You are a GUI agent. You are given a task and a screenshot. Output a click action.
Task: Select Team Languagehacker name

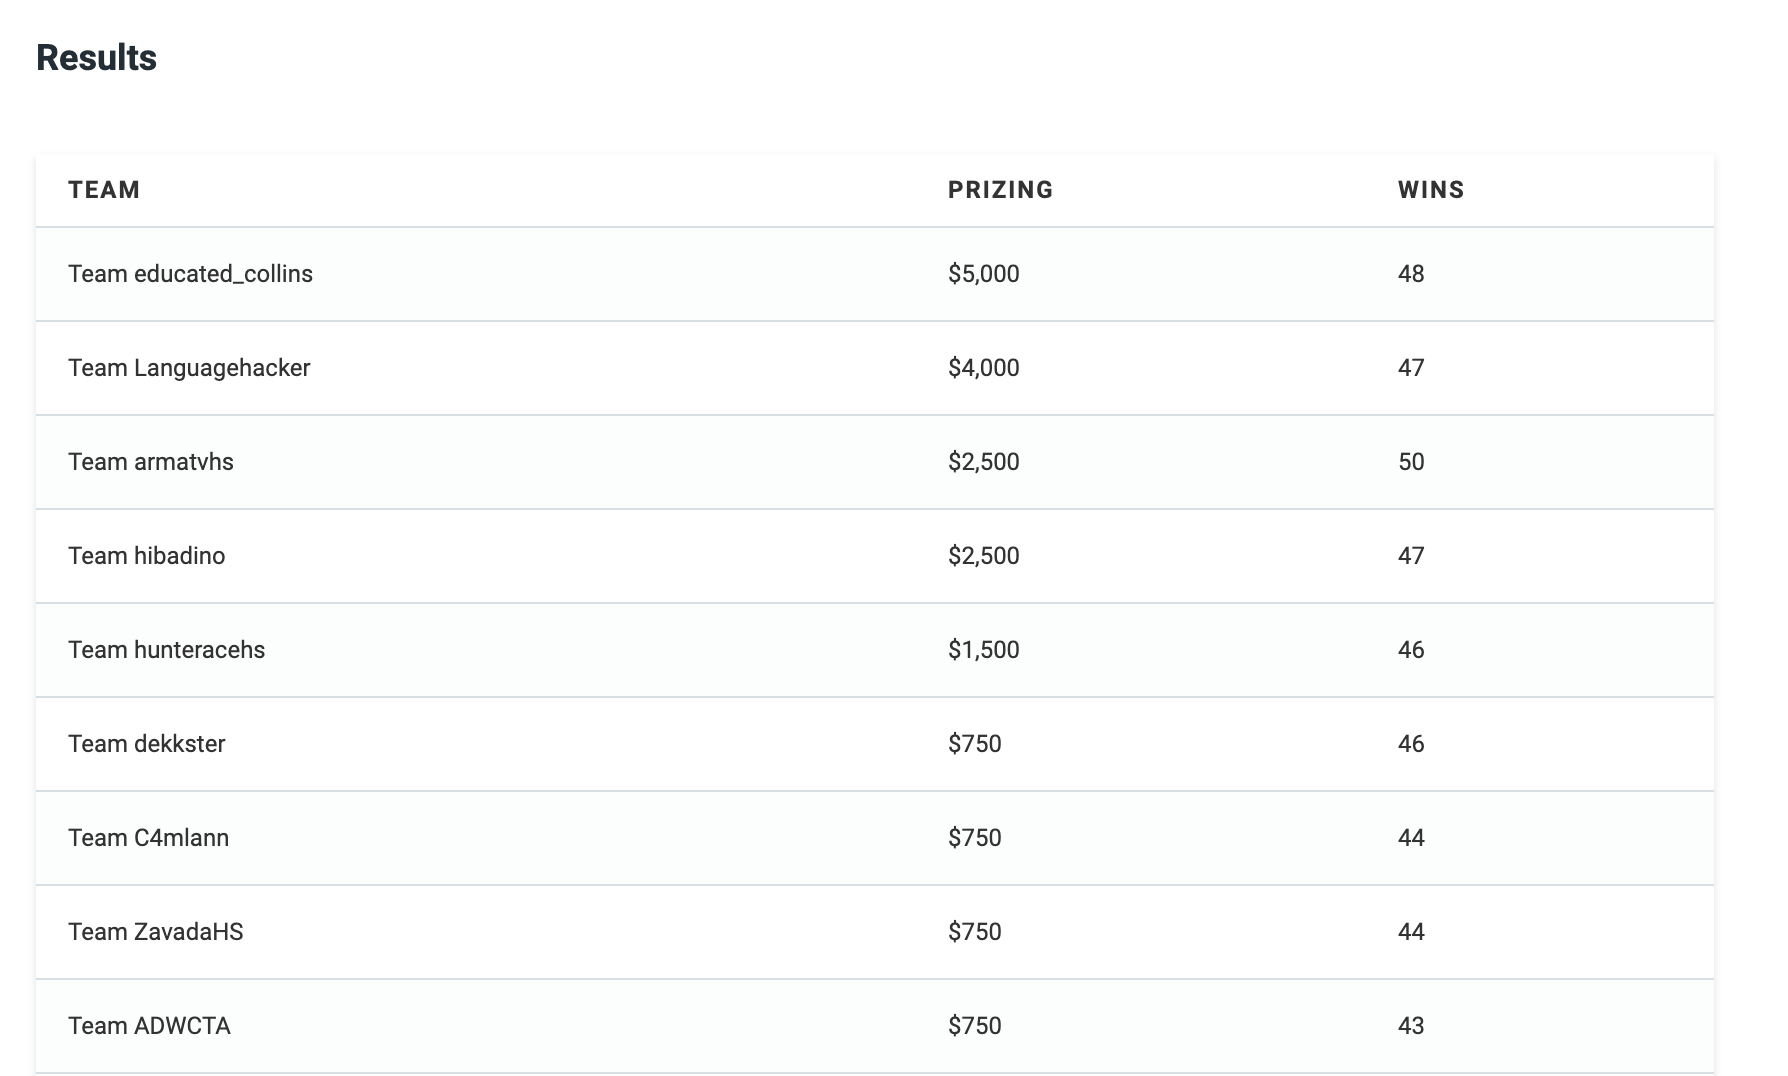189,368
